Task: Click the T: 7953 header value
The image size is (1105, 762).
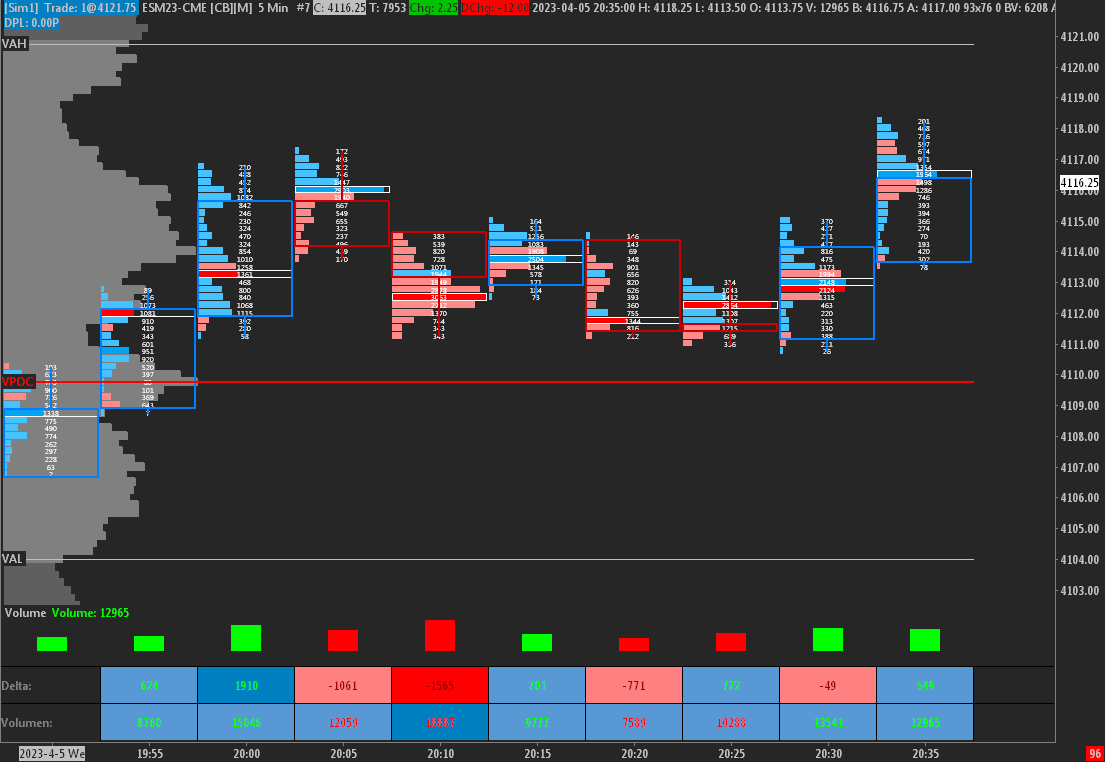Action: pos(386,8)
